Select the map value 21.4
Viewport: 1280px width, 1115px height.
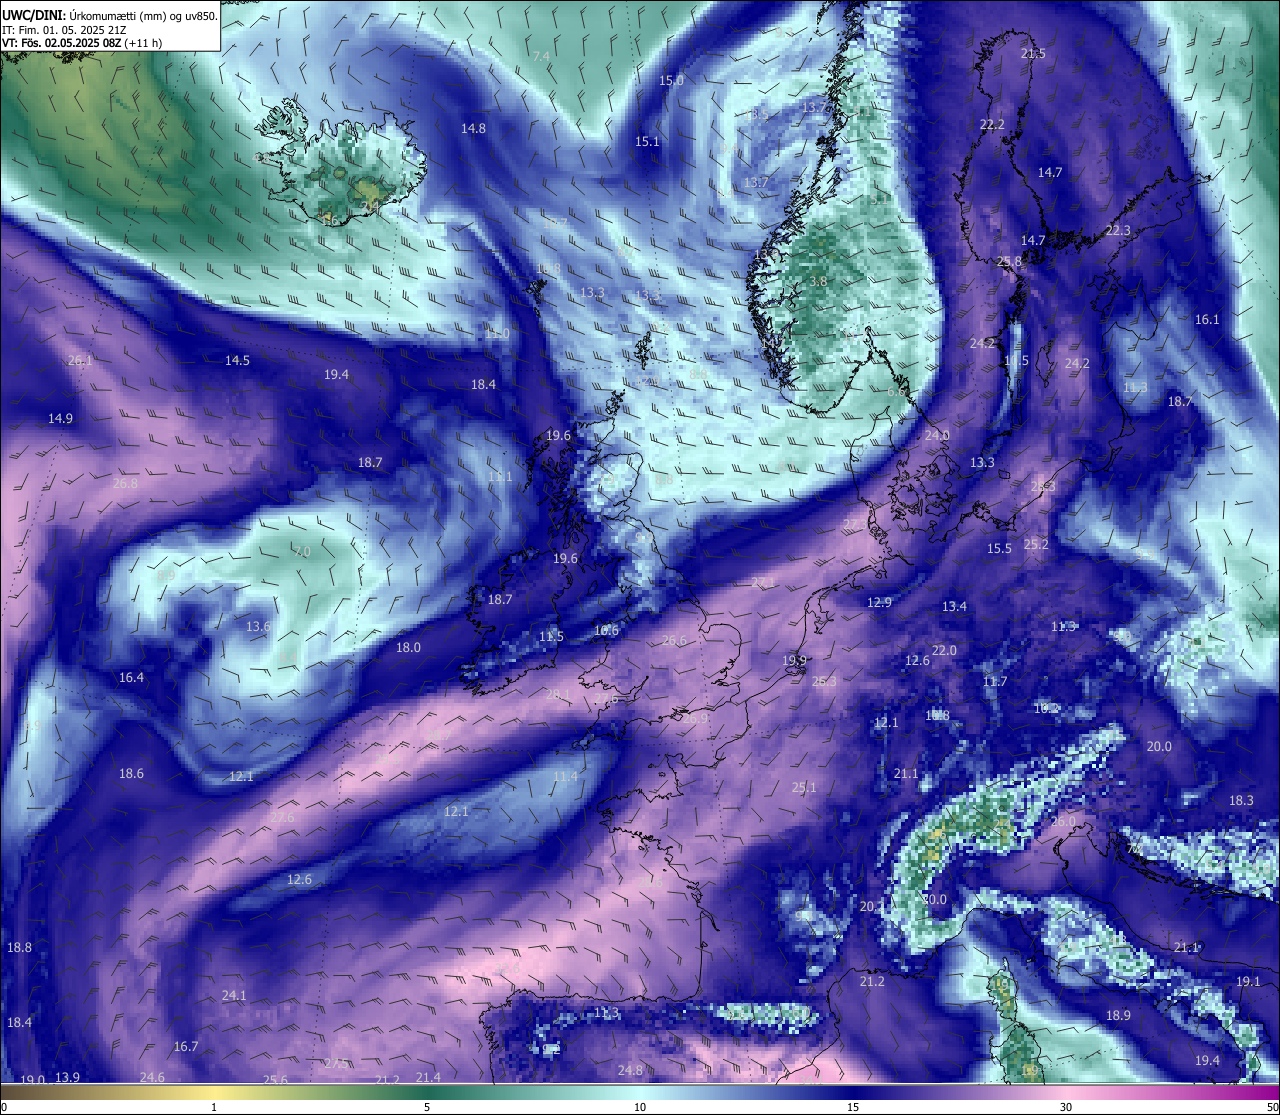428,1078
